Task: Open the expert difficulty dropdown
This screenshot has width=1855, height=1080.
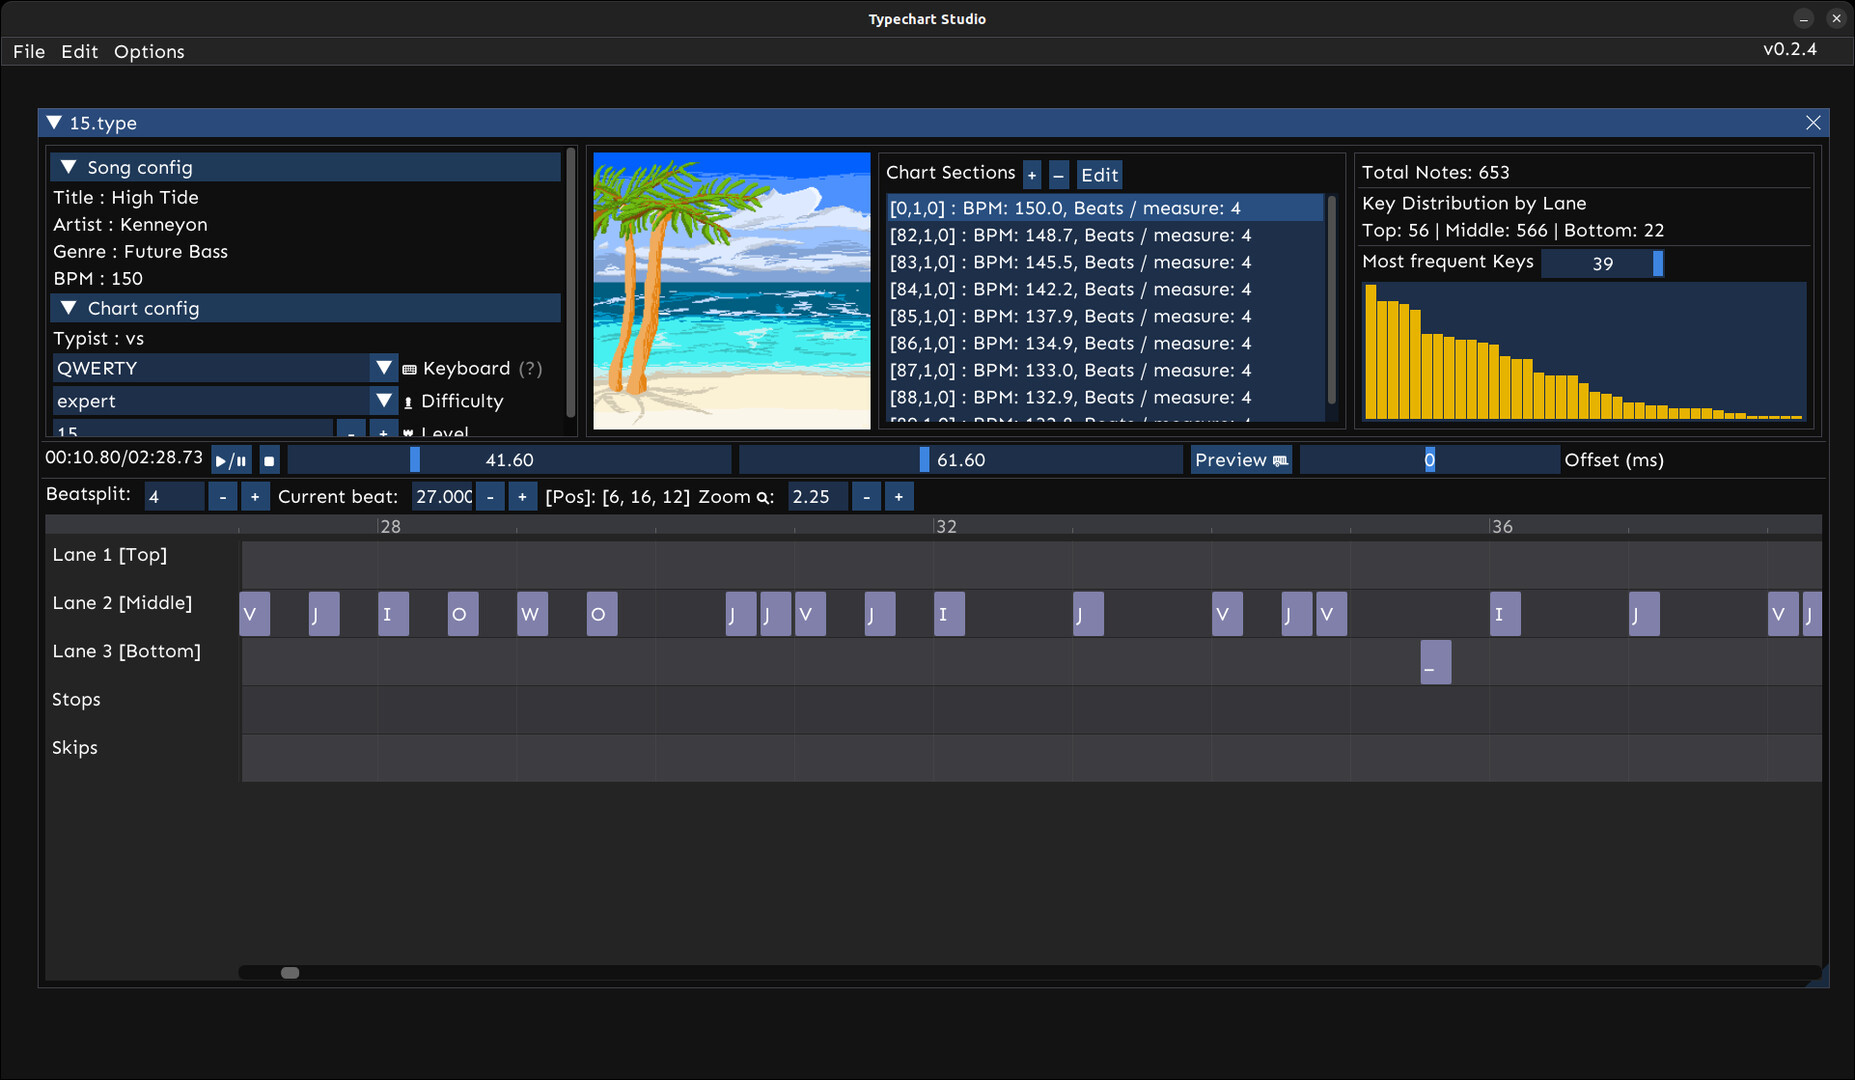Action: [x=383, y=400]
